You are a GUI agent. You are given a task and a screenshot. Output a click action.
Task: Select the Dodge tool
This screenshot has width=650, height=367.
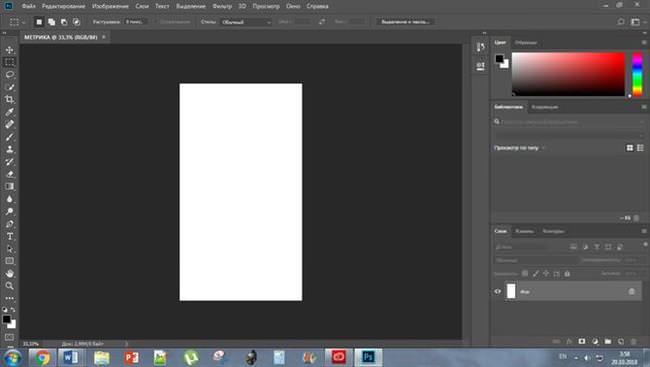(x=10, y=211)
